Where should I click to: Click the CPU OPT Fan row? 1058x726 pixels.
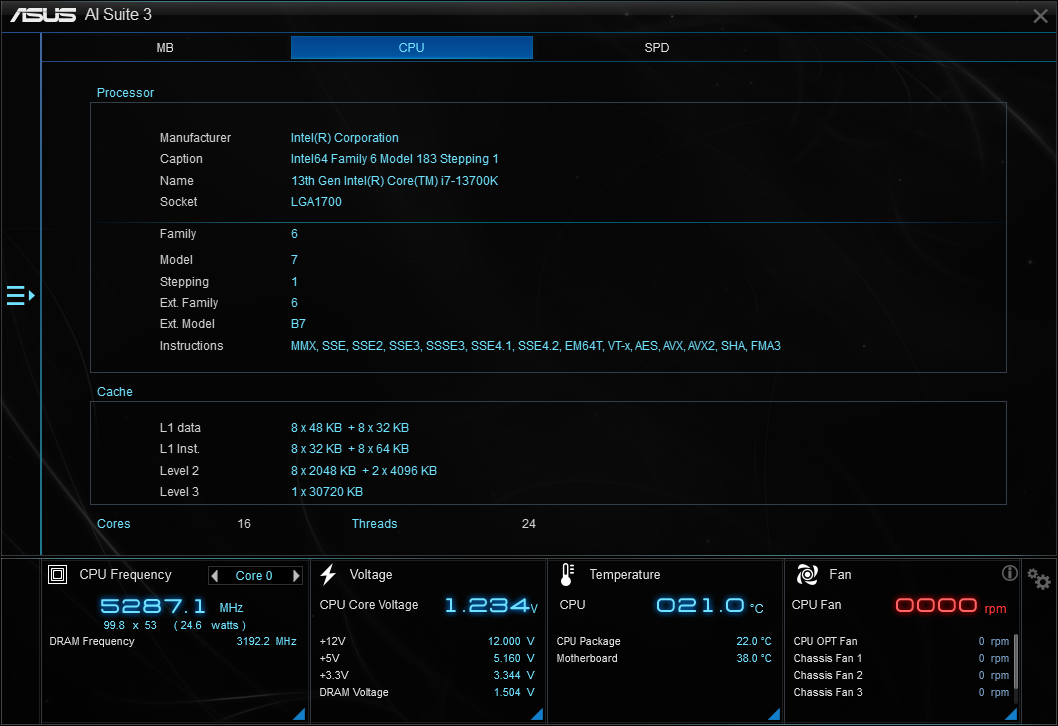point(901,641)
